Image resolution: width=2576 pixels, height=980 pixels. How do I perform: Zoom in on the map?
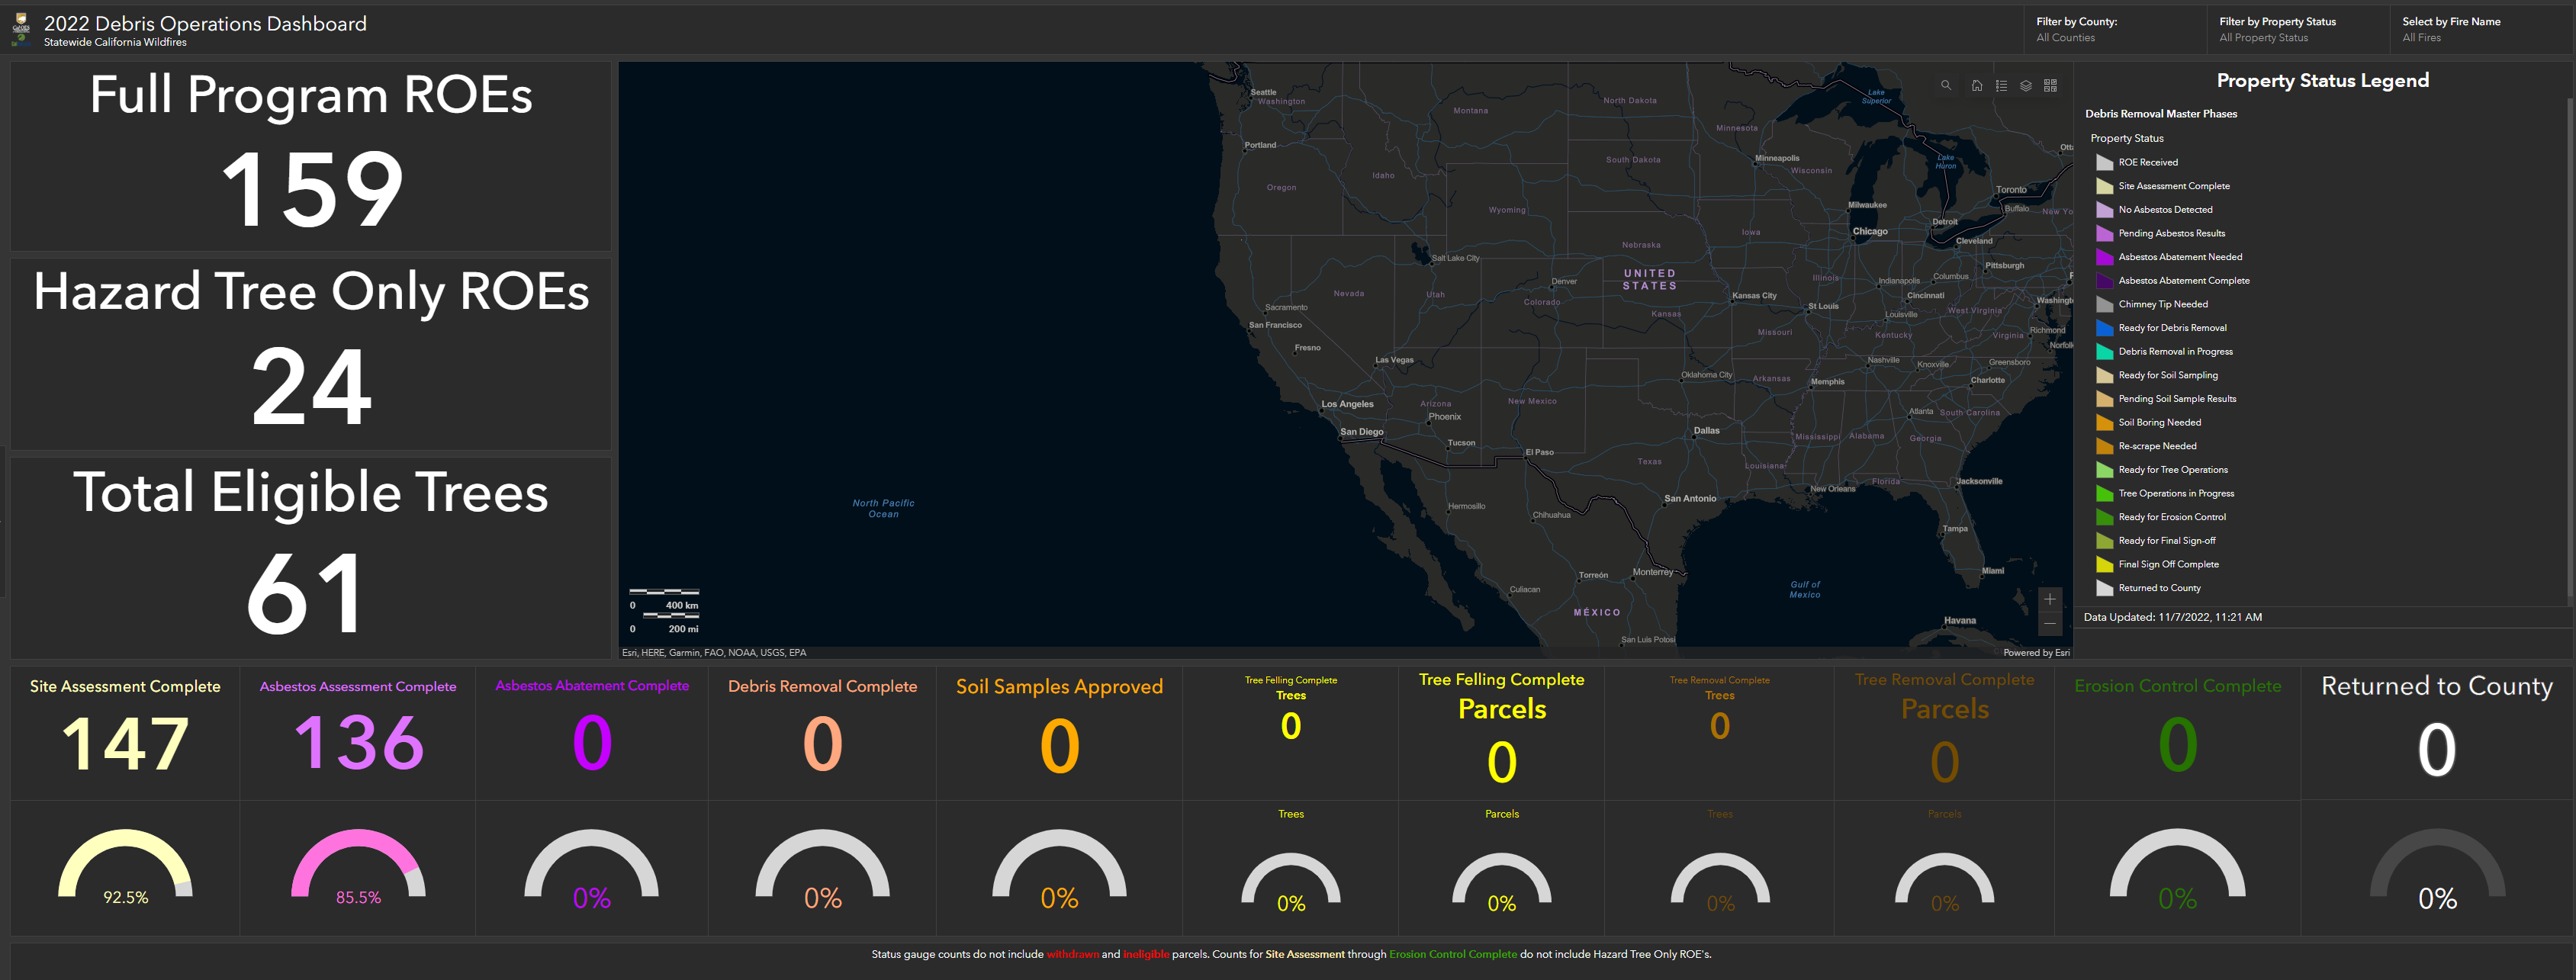[2049, 599]
